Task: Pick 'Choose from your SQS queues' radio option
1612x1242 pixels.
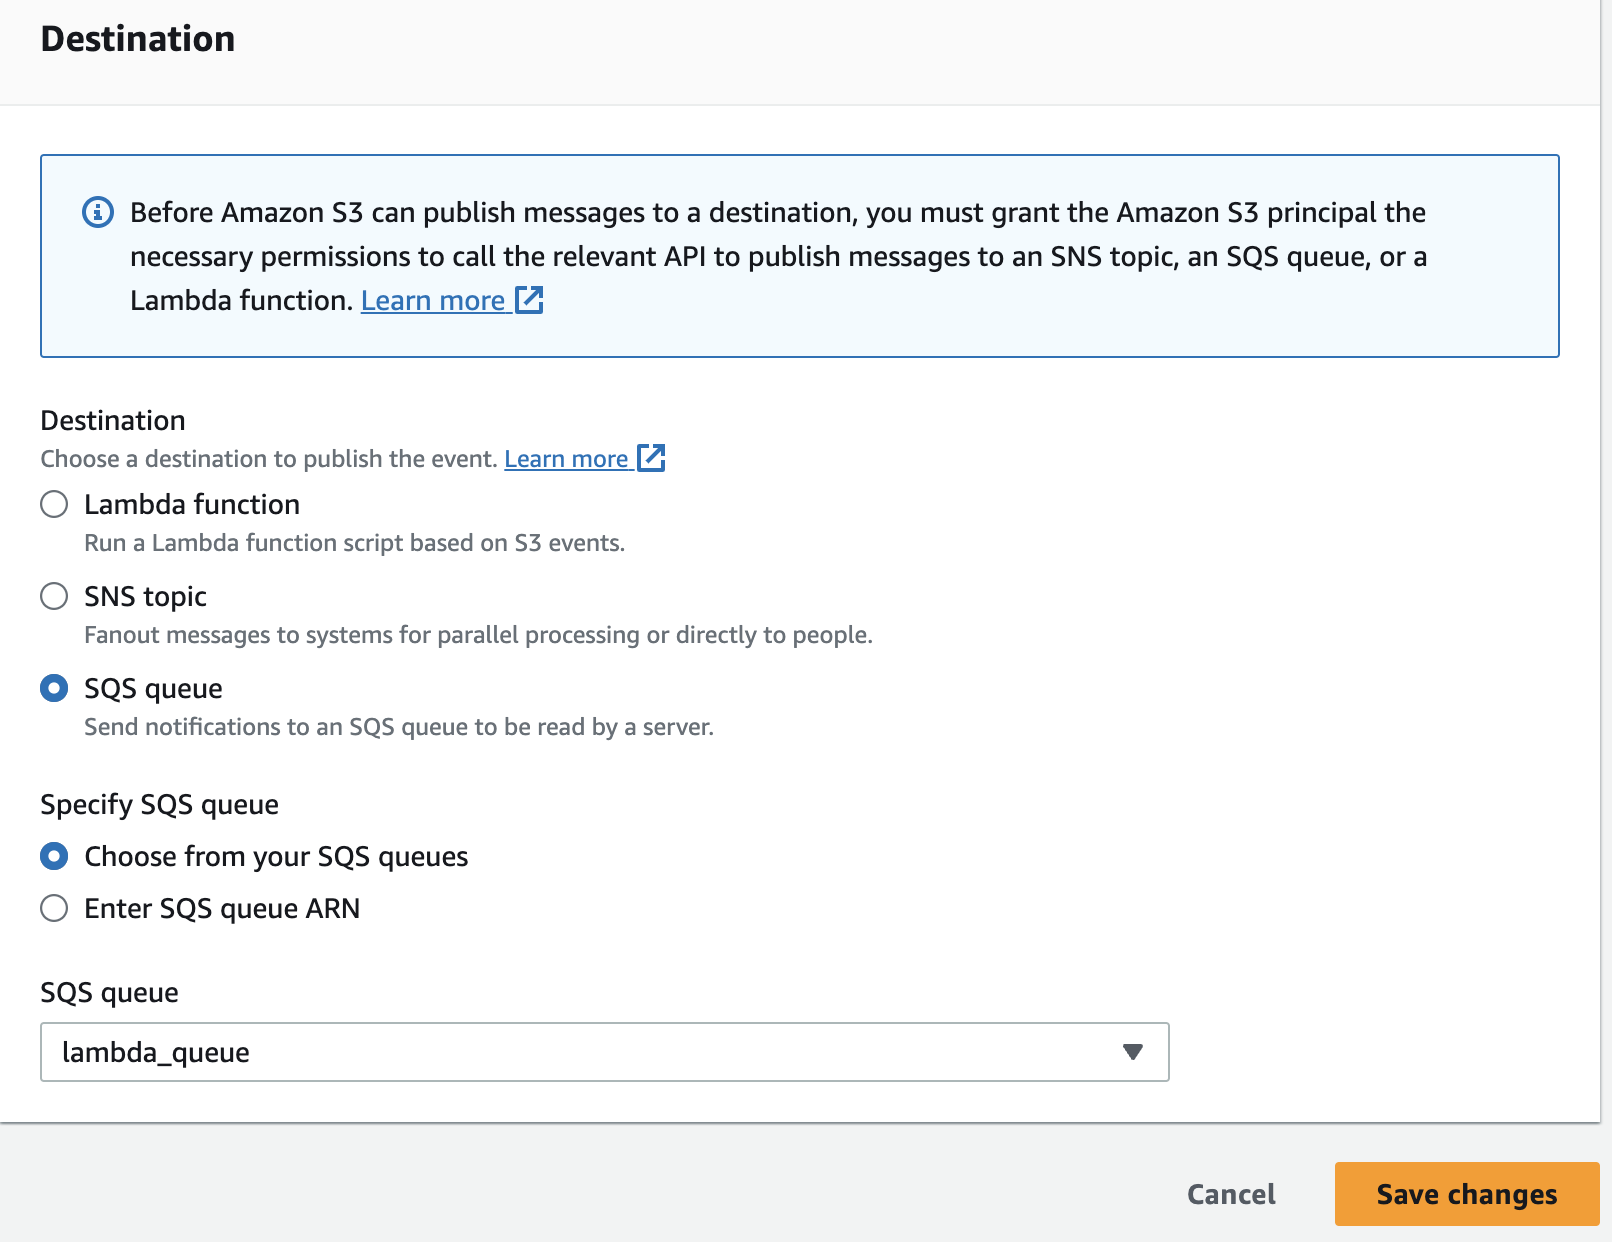Action: point(54,856)
